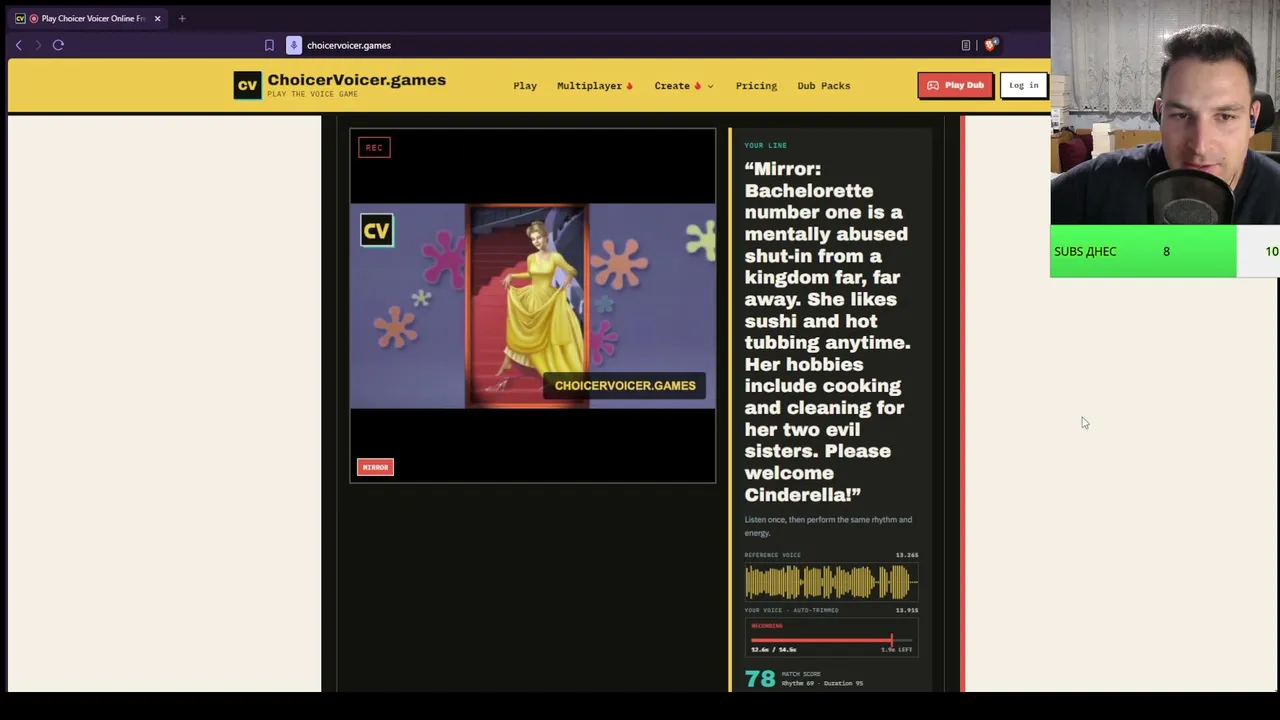Click the REFERENCE VOICE label

coord(772,555)
